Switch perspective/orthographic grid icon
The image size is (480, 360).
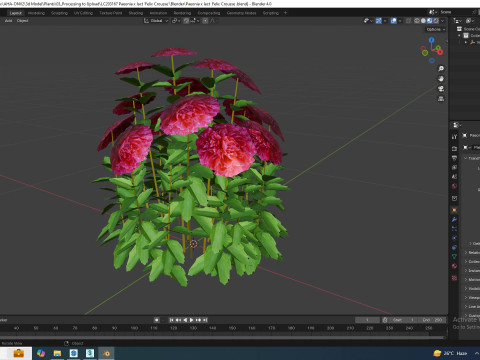(x=441, y=99)
